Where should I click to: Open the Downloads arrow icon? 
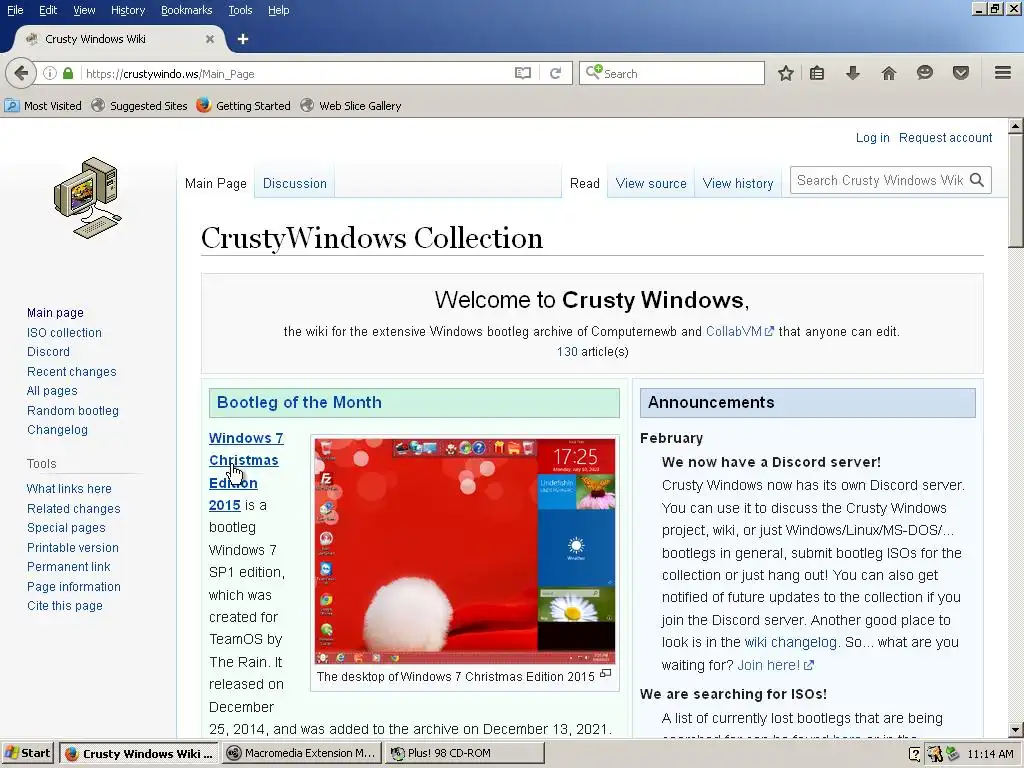[x=852, y=73]
